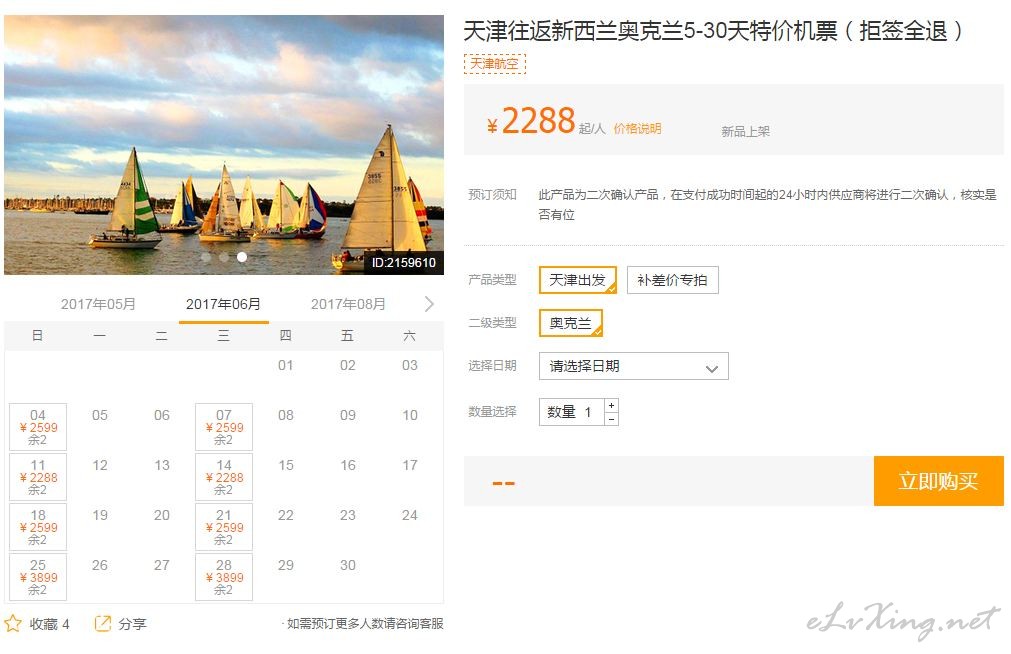
Task: Select June 07 priced ¥2599
Action: tap(224, 427)
